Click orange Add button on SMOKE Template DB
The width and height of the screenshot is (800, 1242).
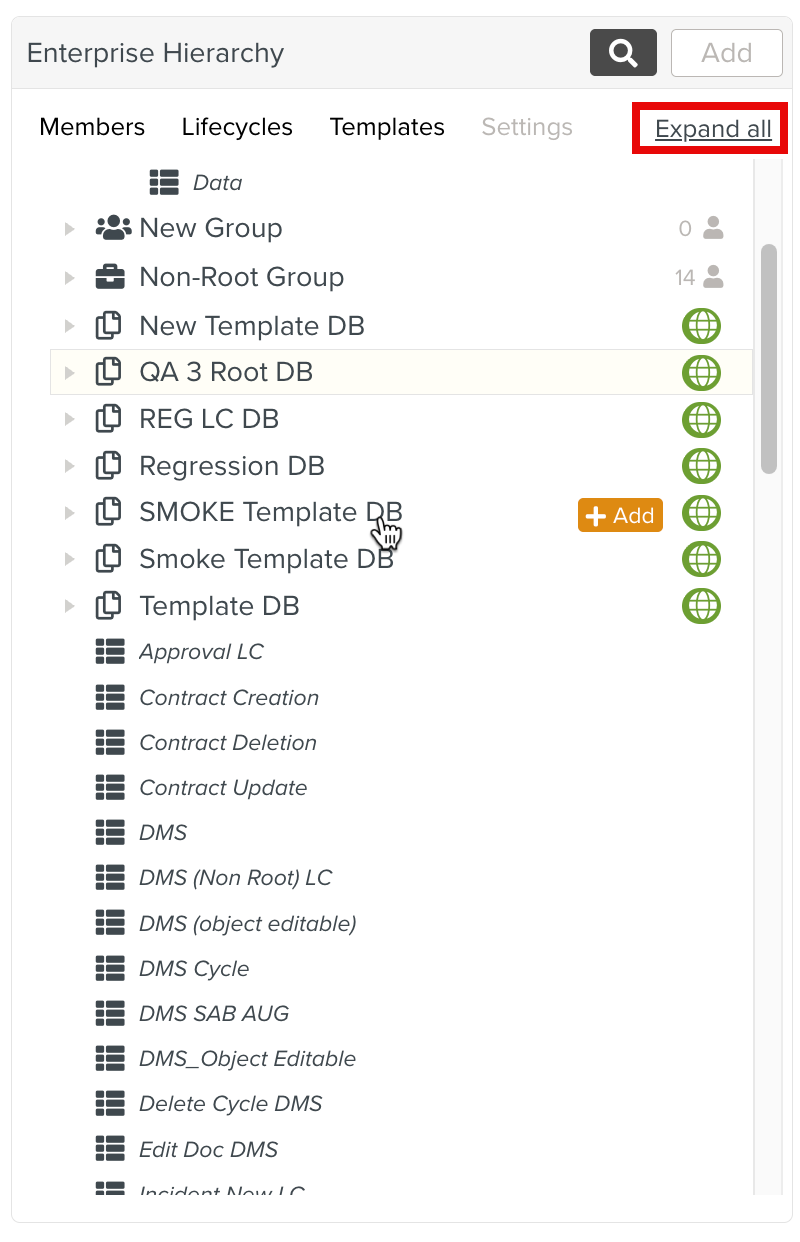point(620,515)
